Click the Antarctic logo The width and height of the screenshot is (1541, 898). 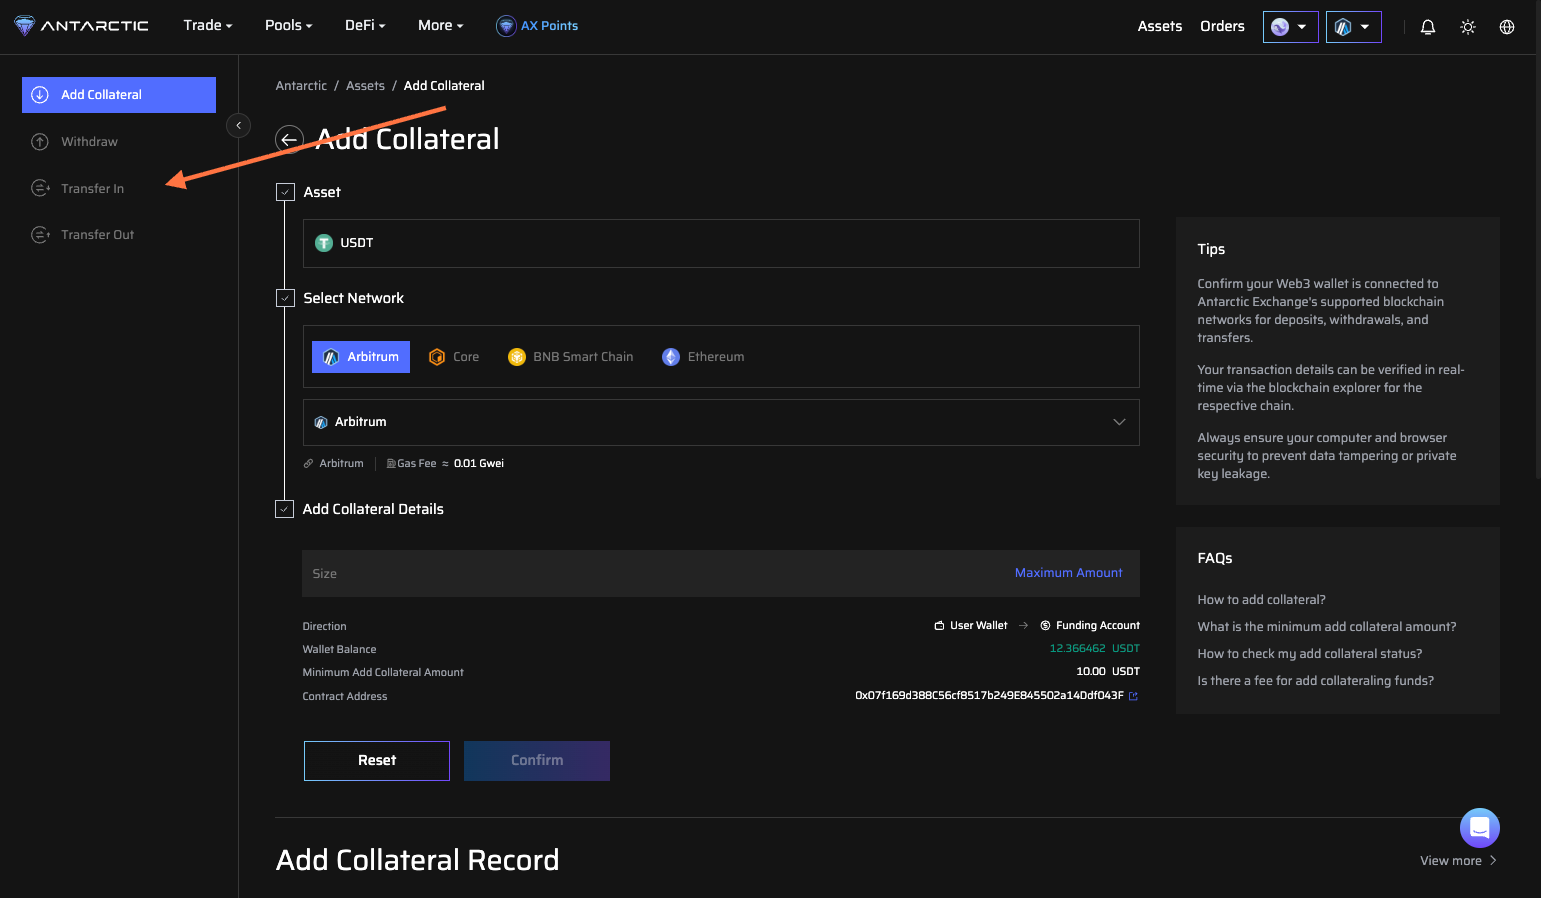[x=81, y=26]
